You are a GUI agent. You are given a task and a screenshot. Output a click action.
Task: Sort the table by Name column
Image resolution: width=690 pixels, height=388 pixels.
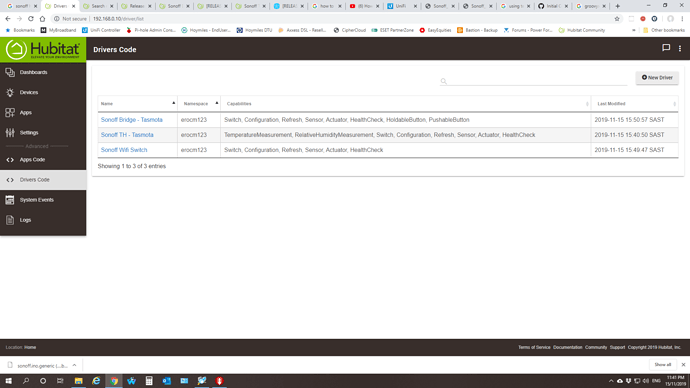[137, 103]
